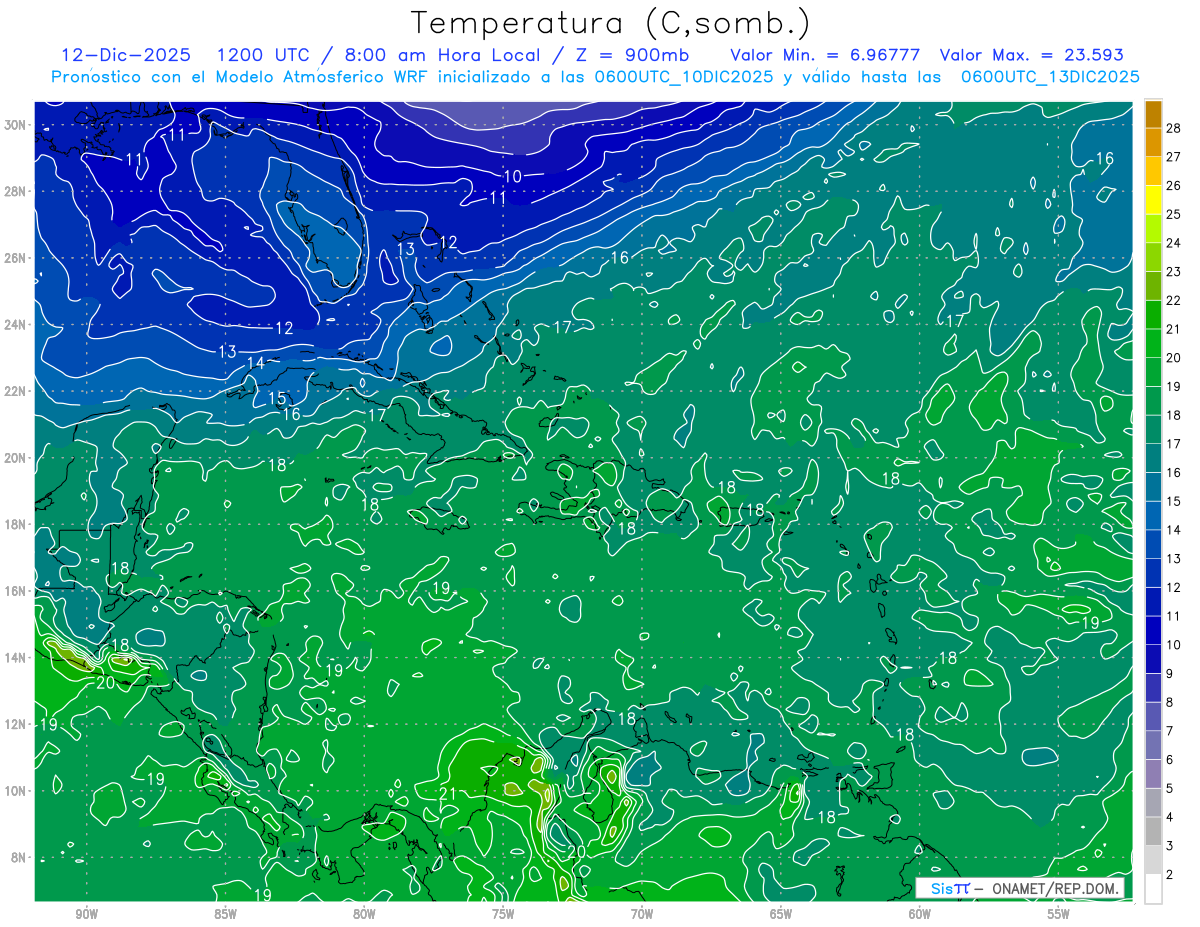1200x927 pixels.
Task: Click the 55W longitude axis label
Action: point(1059,913)
